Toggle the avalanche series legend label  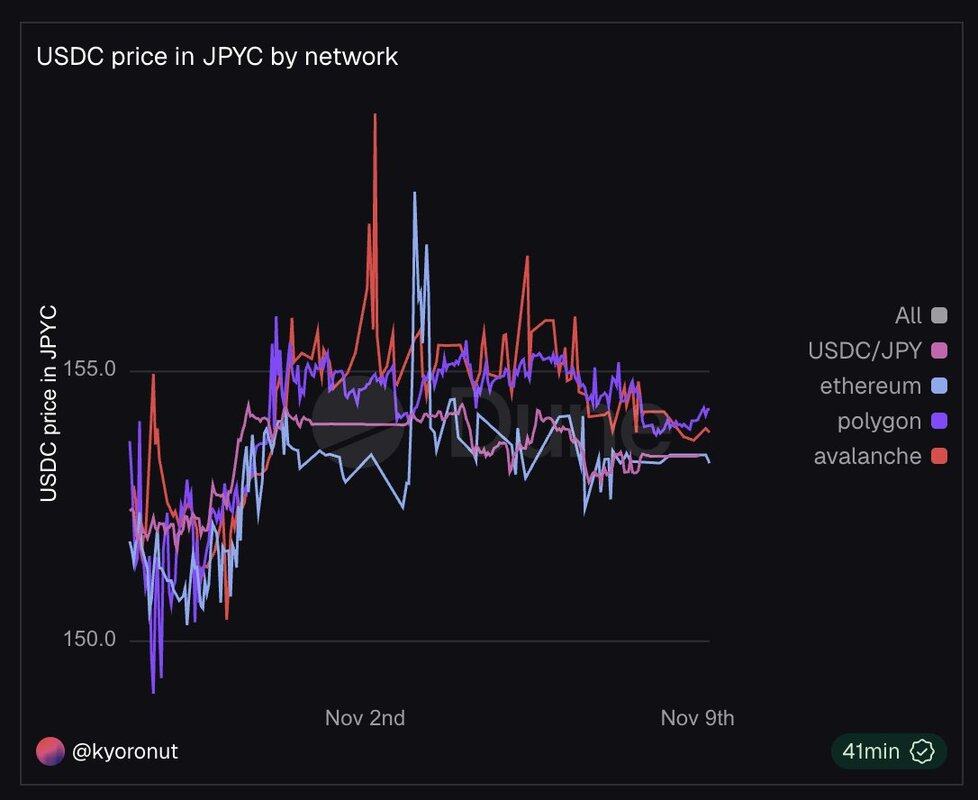[x=867, y=456]
